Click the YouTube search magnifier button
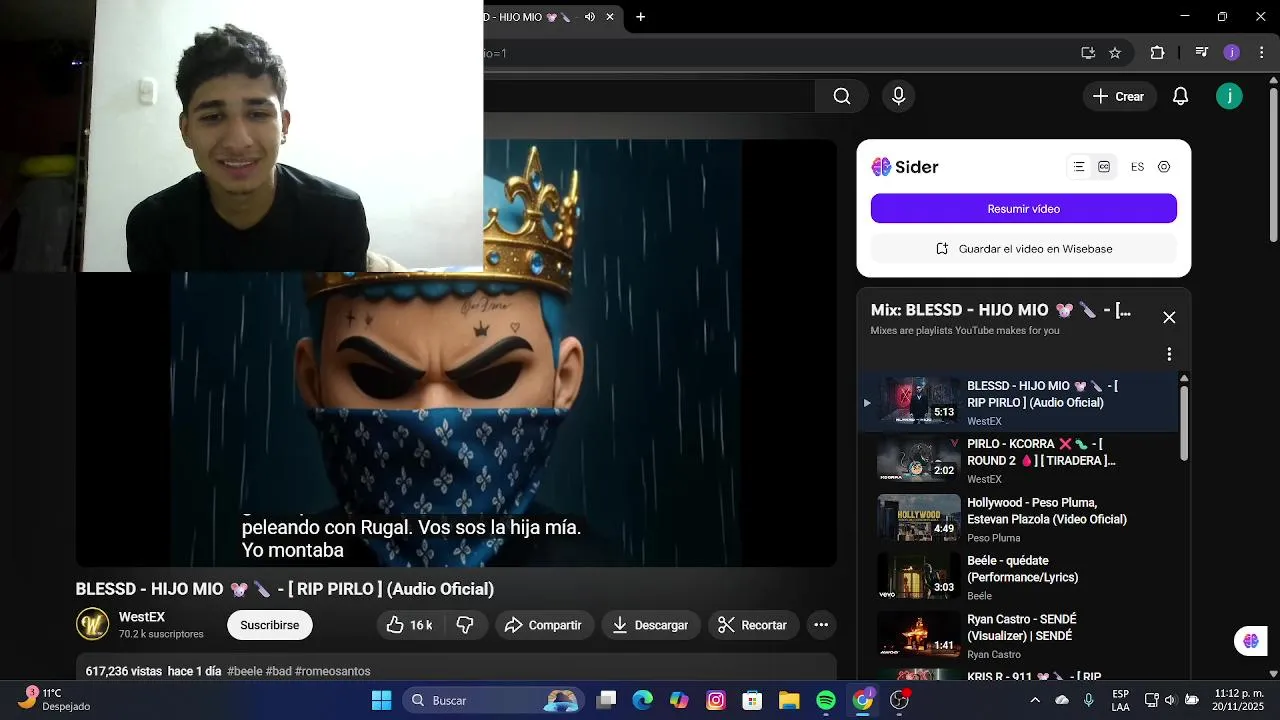The height and width of the screenshot is (720, 1280). (842, 96)
